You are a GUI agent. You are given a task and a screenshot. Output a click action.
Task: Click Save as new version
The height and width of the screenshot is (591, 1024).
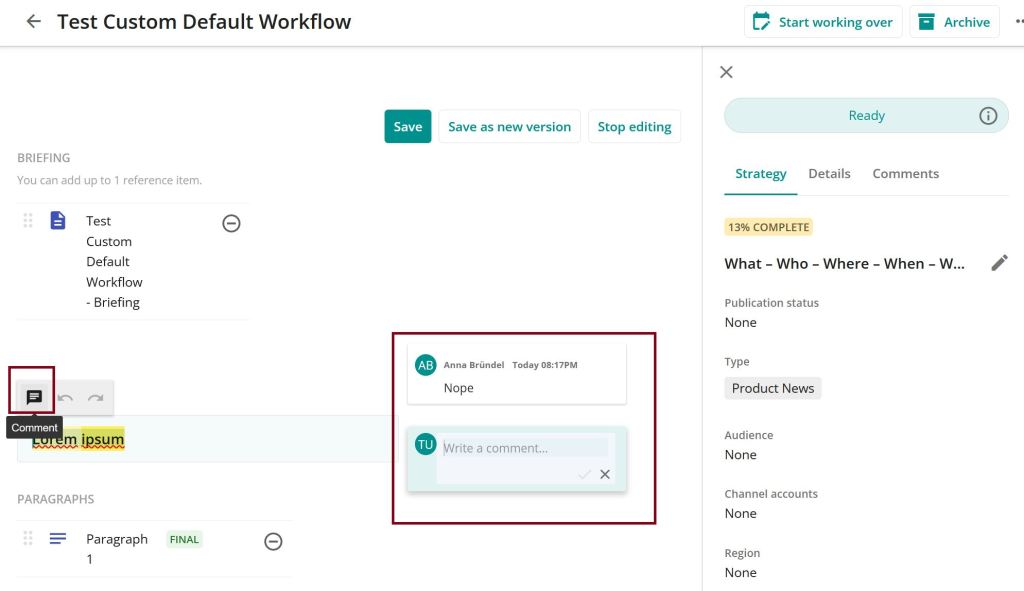pos(509,127)
